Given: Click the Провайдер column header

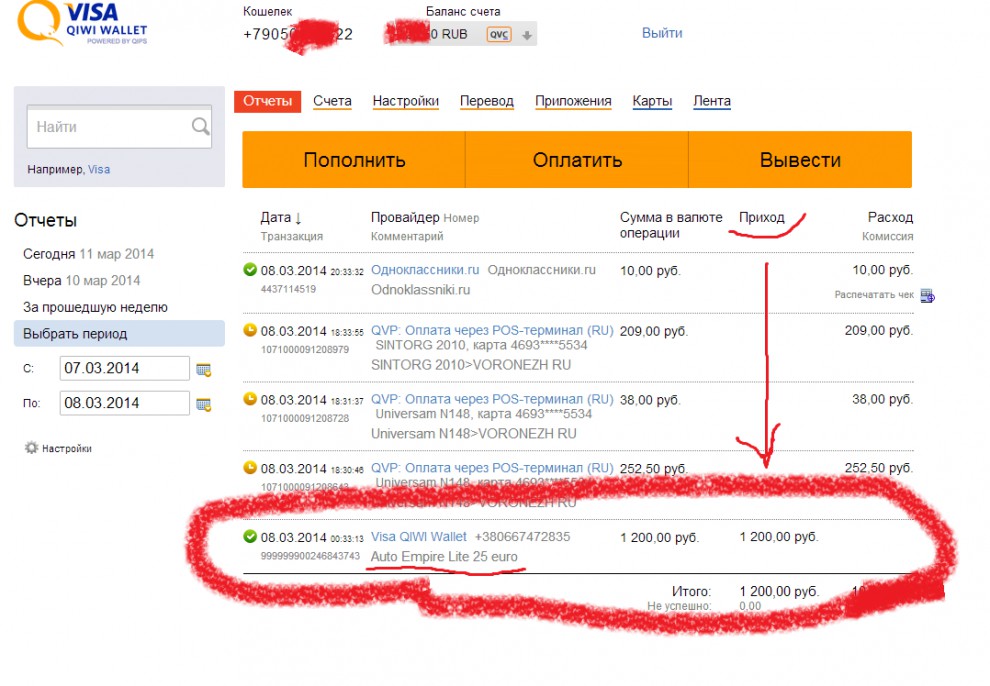Looking at the screenshot, I should pyautogui.click(x=405, y=217).
